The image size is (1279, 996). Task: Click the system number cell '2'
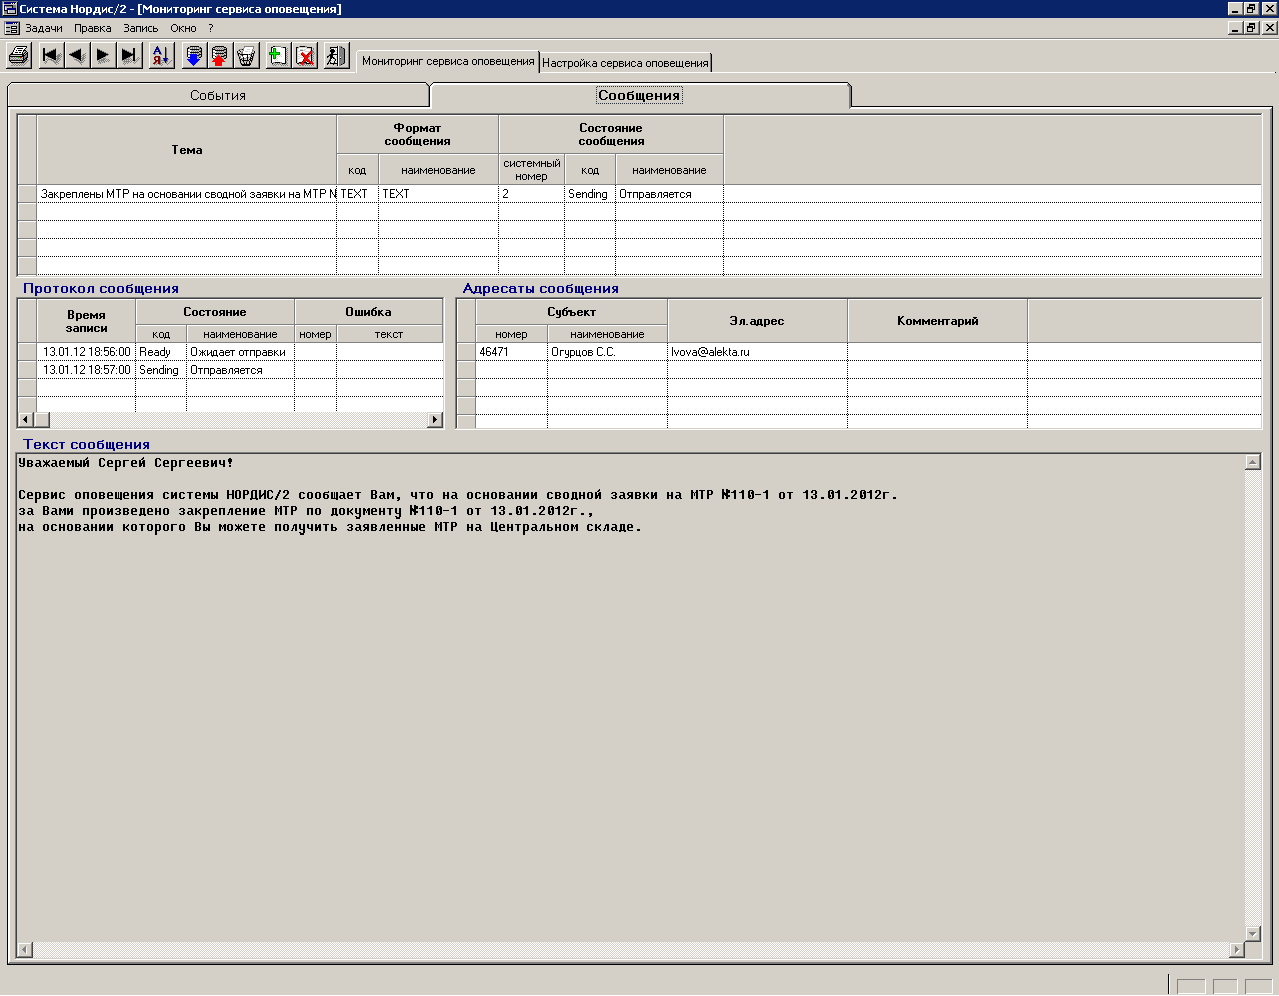coord(531,194)
